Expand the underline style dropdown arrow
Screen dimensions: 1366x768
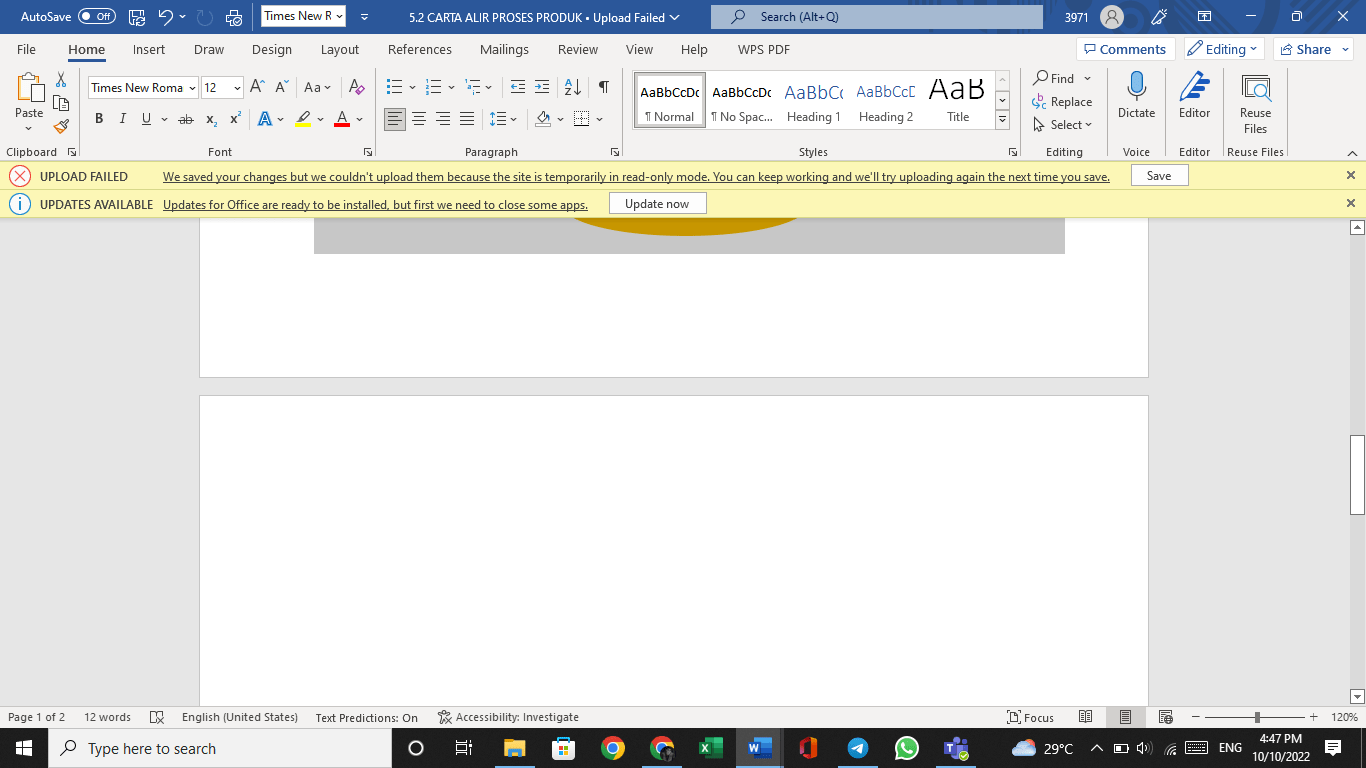click(164, 119)
